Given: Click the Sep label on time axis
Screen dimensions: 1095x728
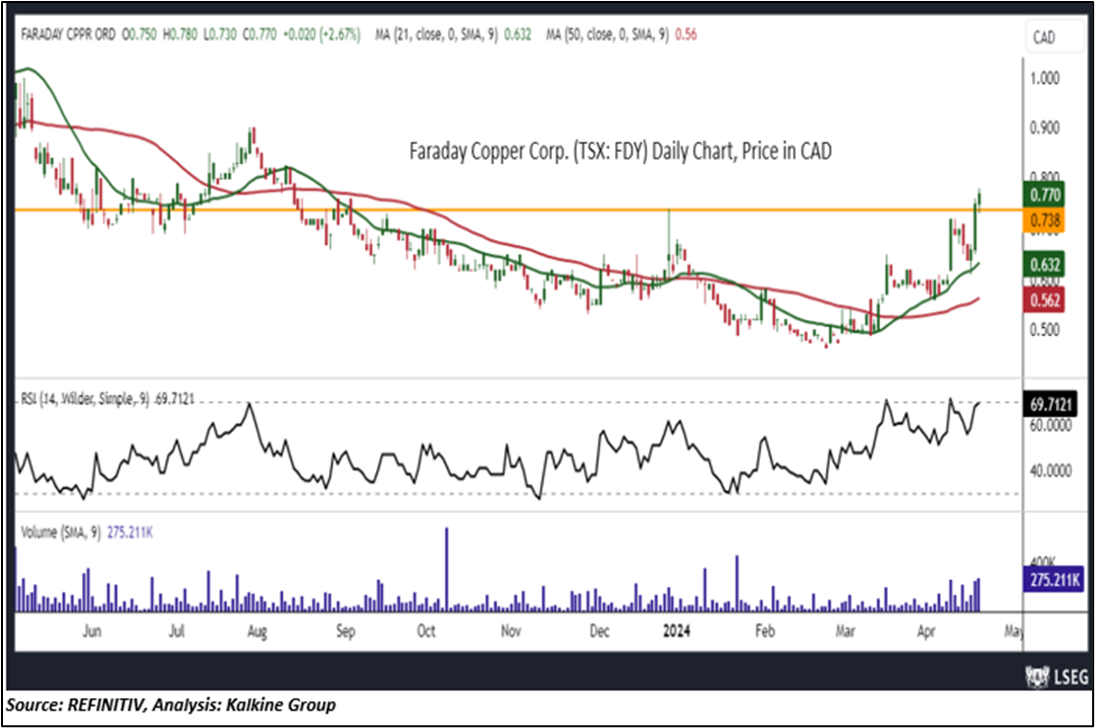Looking at the screenshot, I should [x=346, y=632].
